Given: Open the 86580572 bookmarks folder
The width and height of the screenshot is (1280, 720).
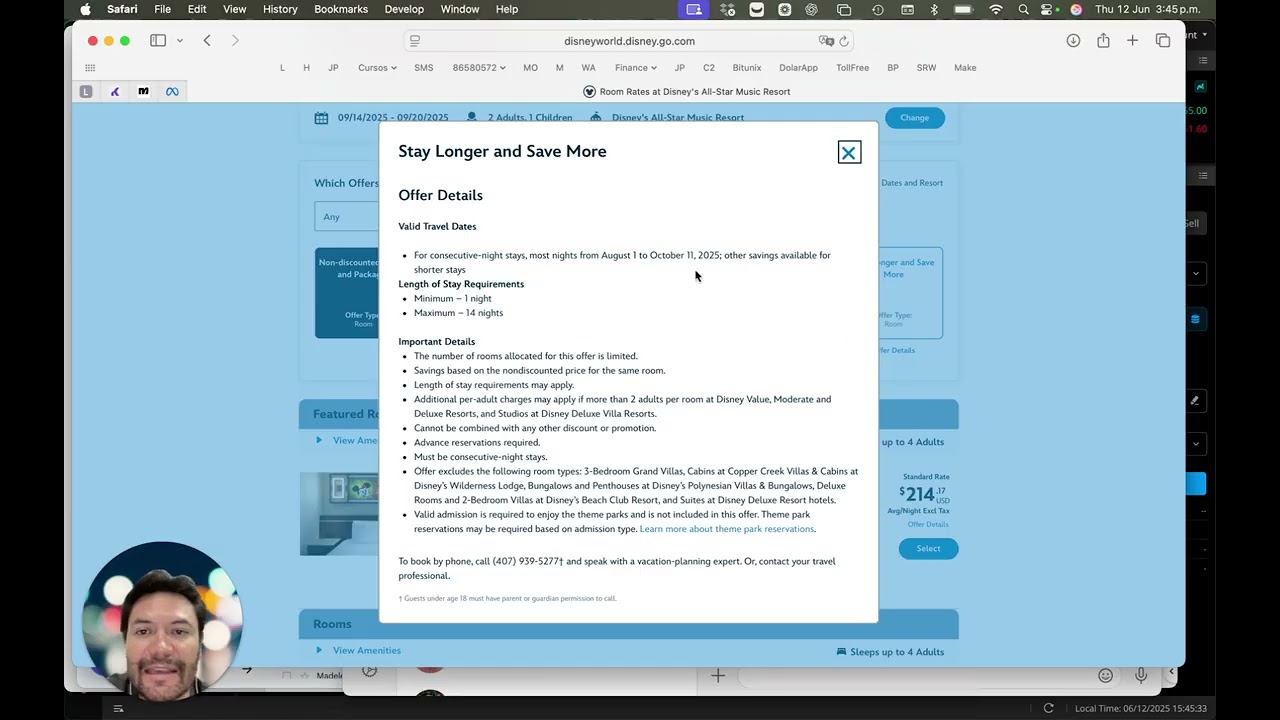Looking at the screenshot, I should coord(479,68).
